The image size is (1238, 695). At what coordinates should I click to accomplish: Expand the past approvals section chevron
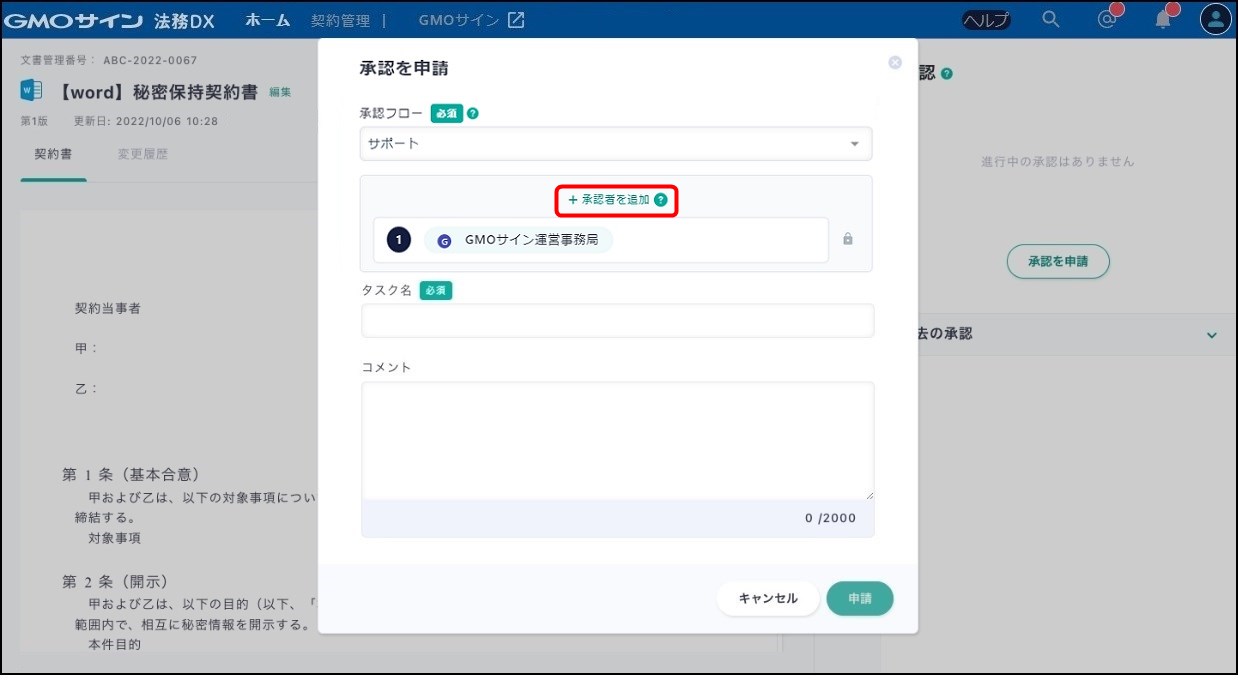pos(1212,335)
